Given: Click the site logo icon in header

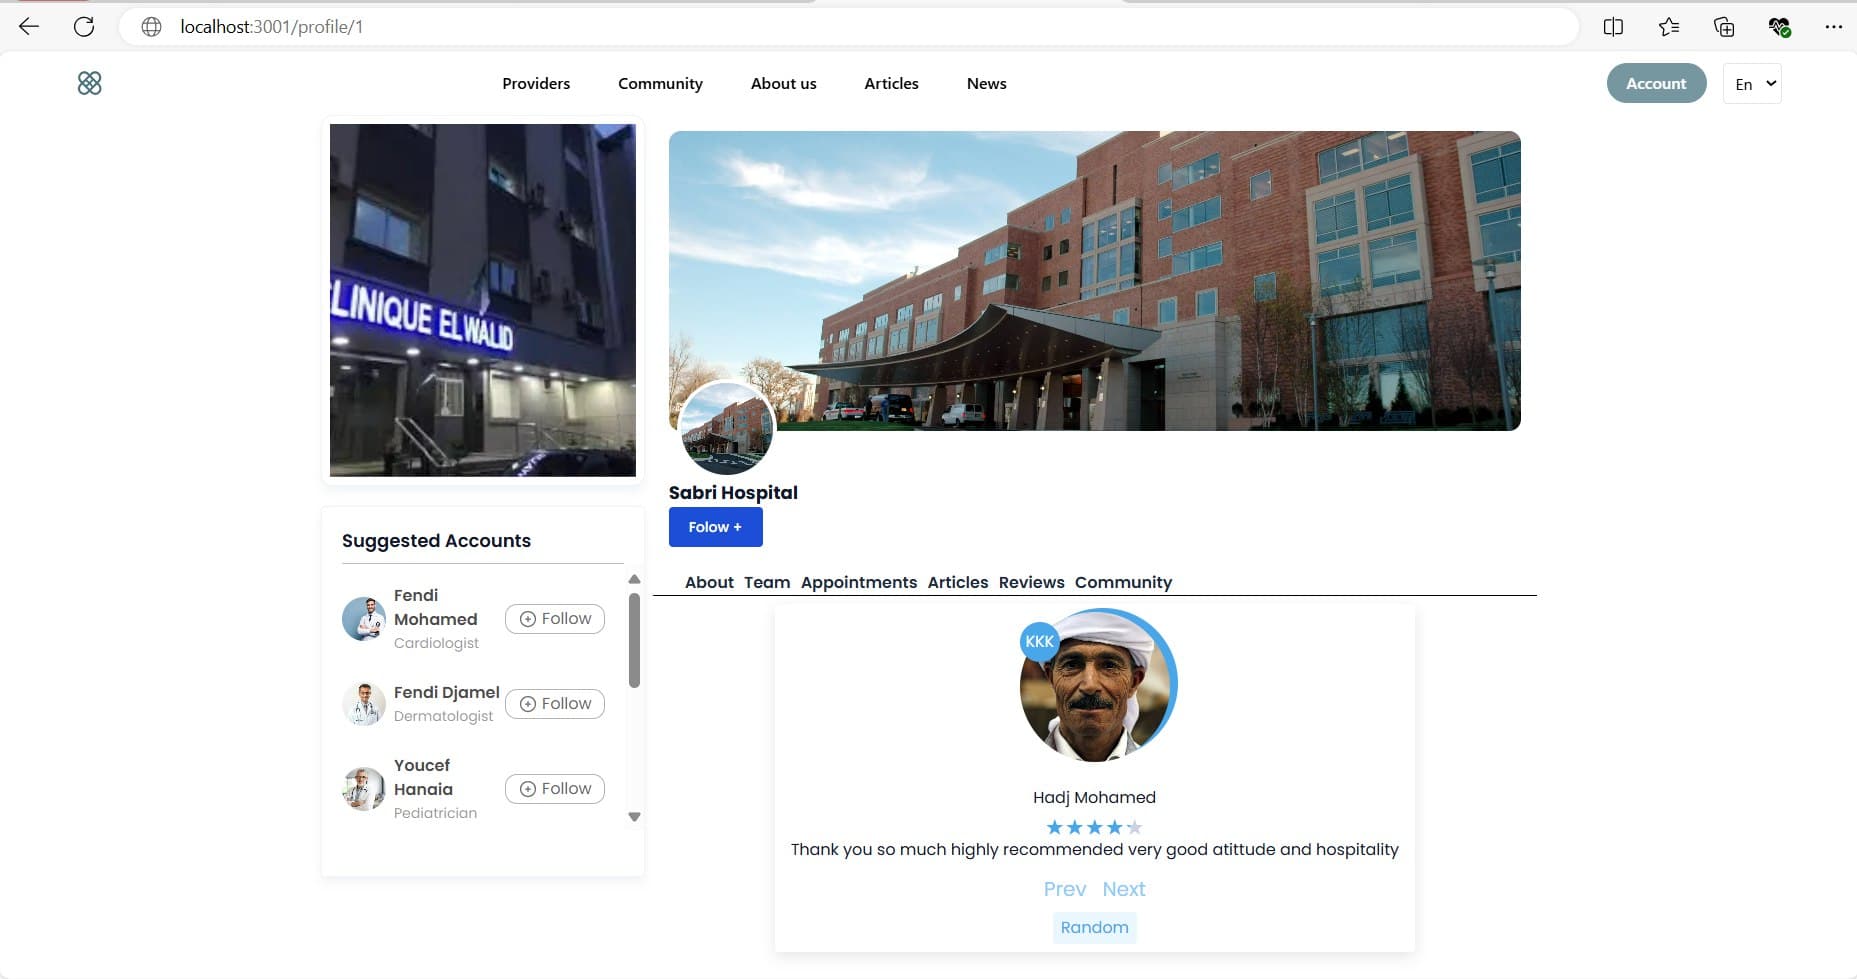Looking at the screenshot, I should click(89, 83).
